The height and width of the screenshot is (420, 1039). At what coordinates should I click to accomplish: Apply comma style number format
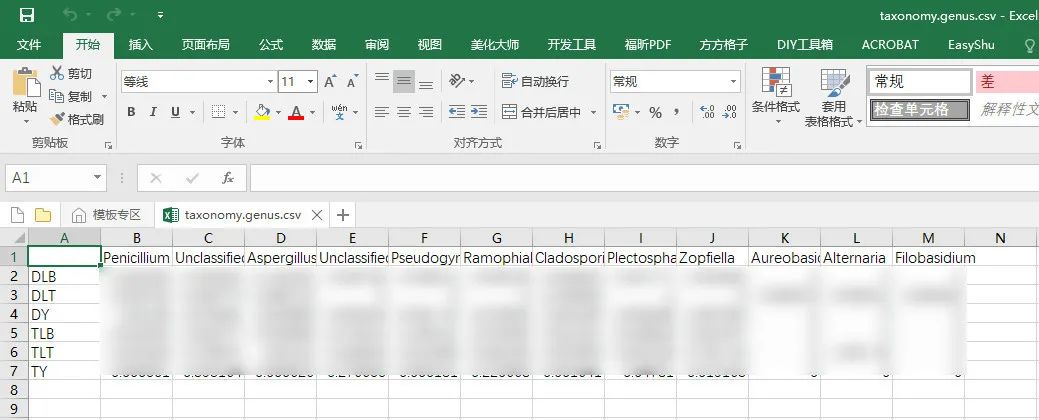click(676, 112)
